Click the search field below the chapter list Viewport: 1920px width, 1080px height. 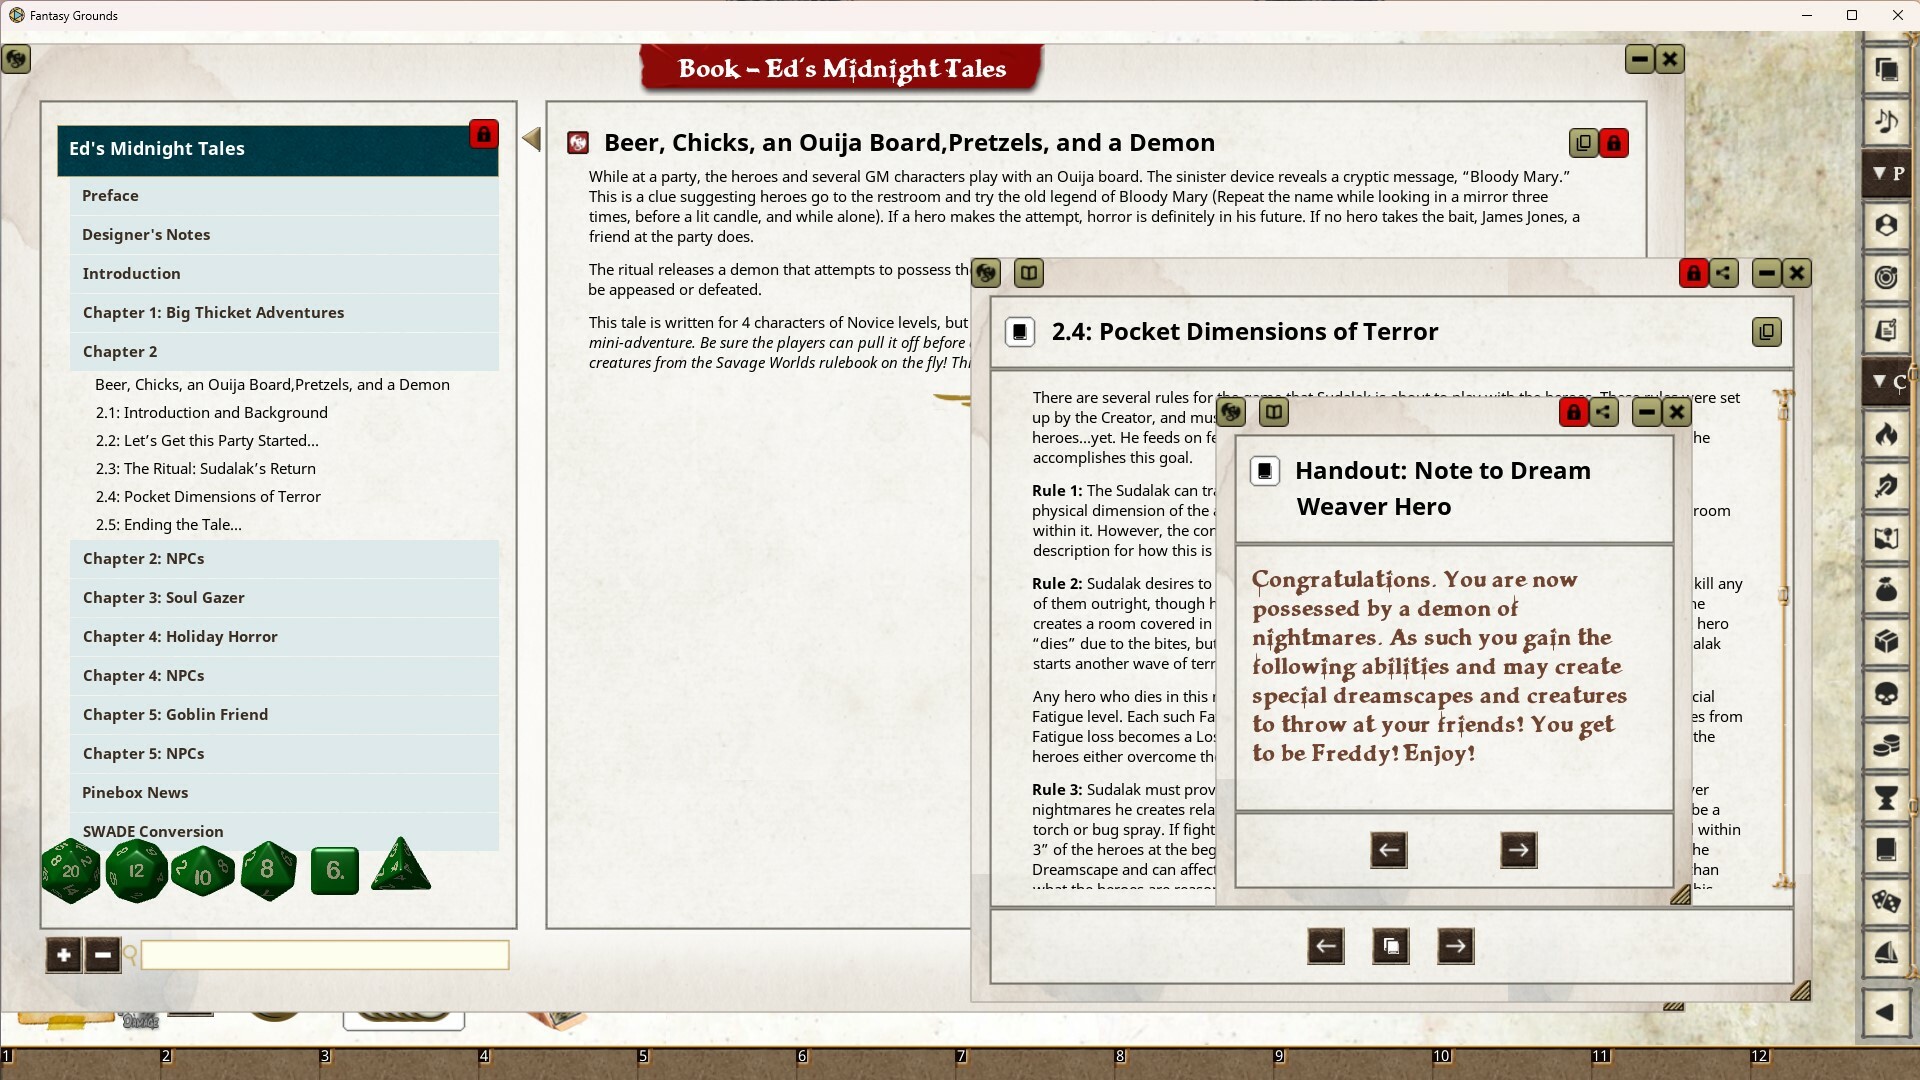tap(324, 955)
